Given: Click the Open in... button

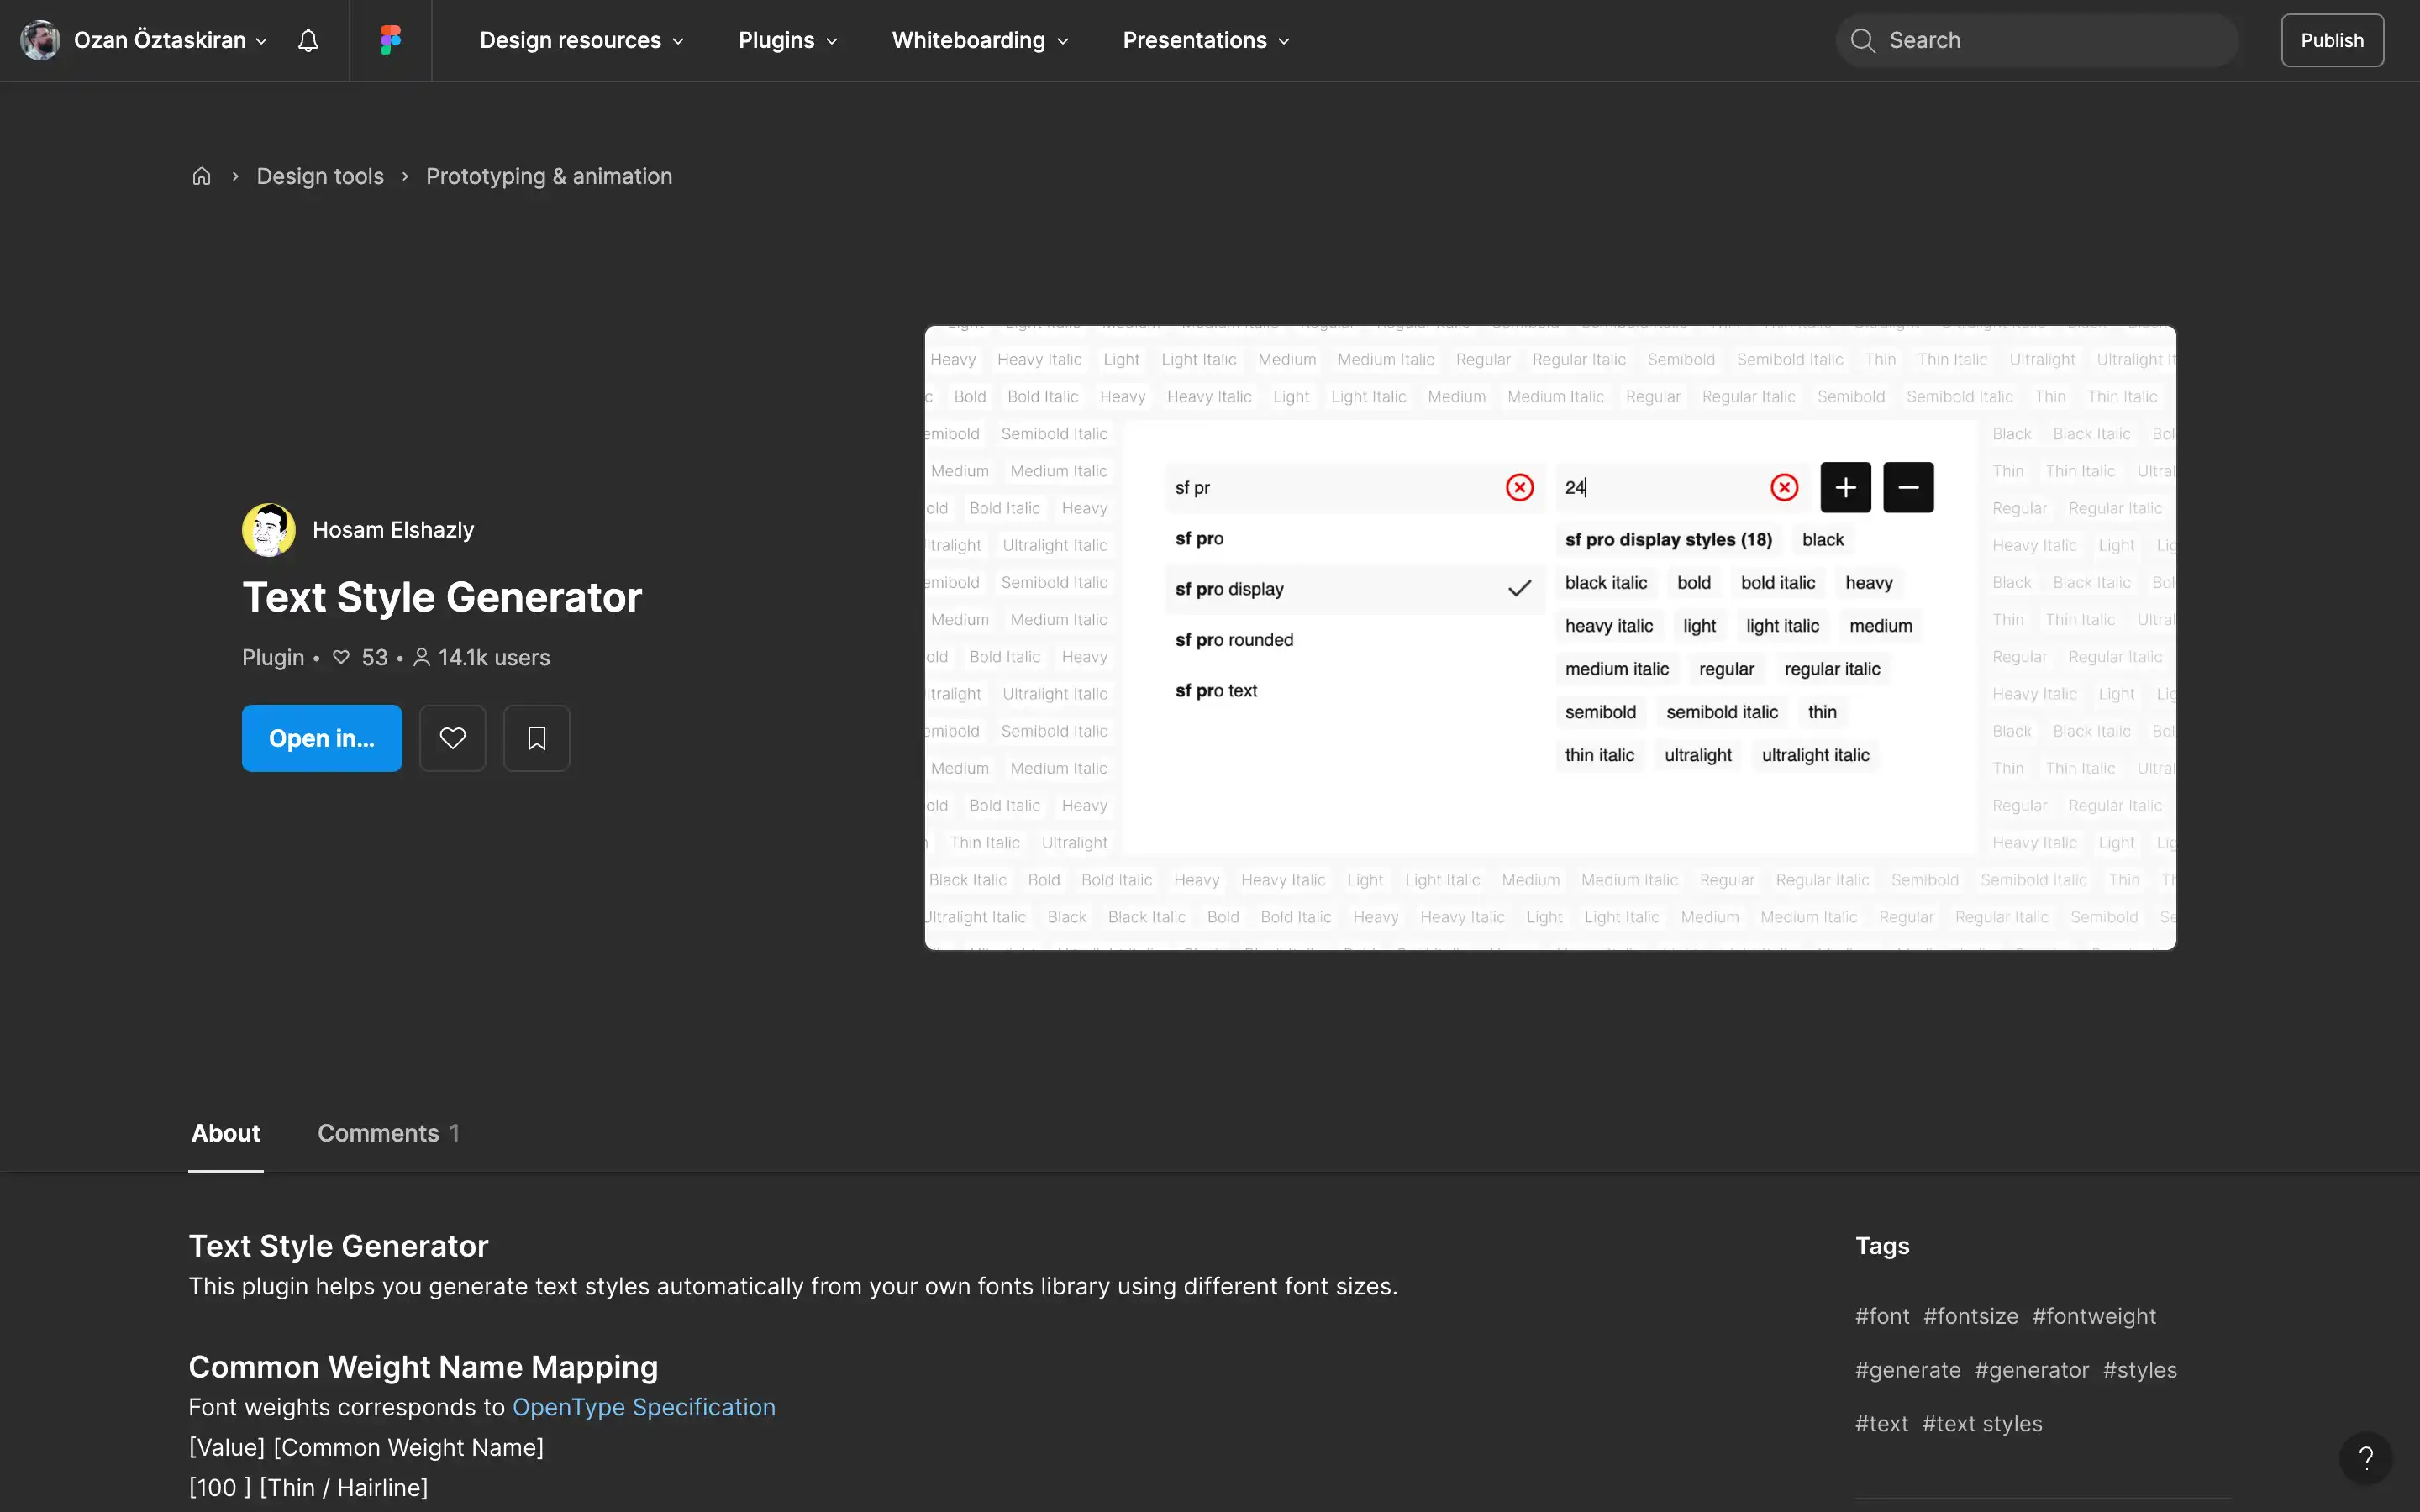Looking at the screenshot, I should click(x=322, y=738).
